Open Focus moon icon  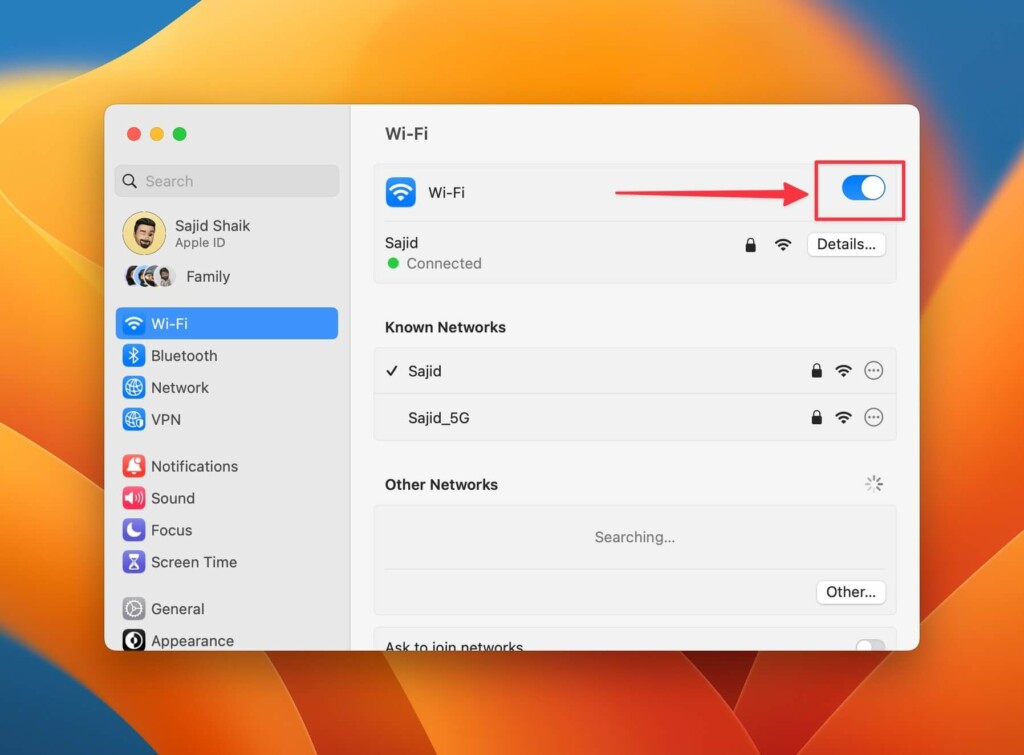tap(134, 530)
